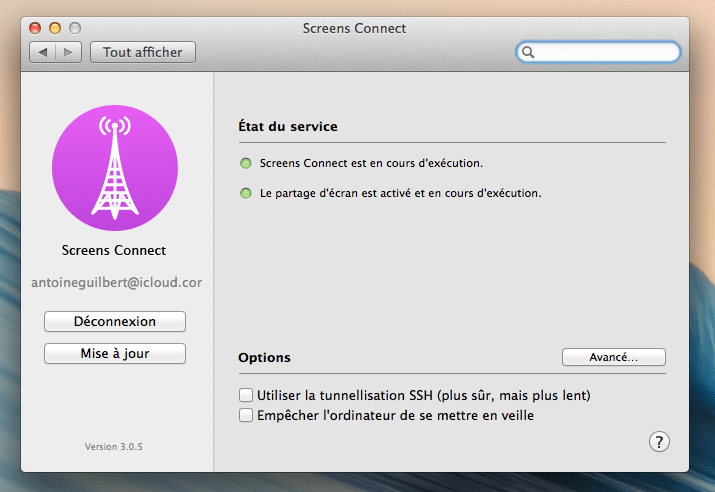The image size is (715, 492).
Task: Click the Screens Connect tower logo
Action: 115,168
